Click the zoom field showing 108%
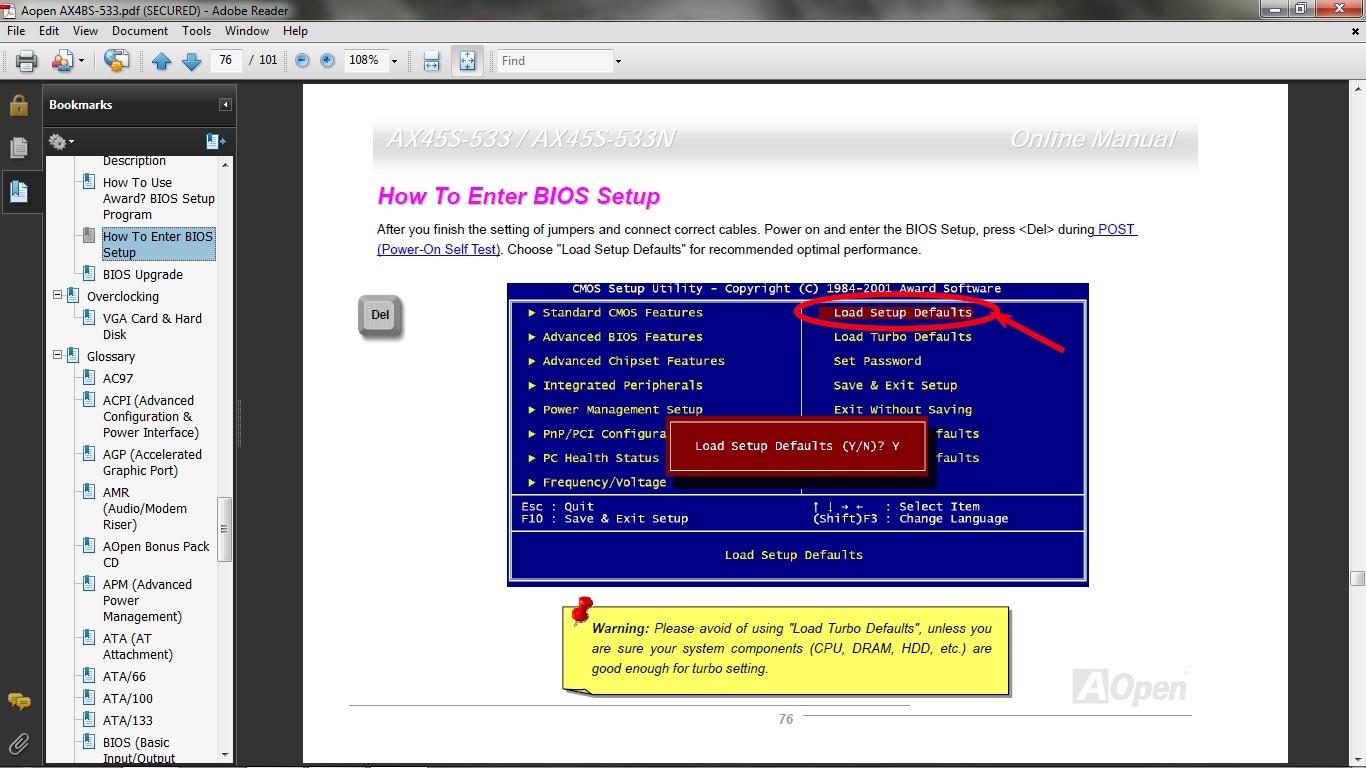The height and width of the screenshot is (768, 1366). (364, 61)
